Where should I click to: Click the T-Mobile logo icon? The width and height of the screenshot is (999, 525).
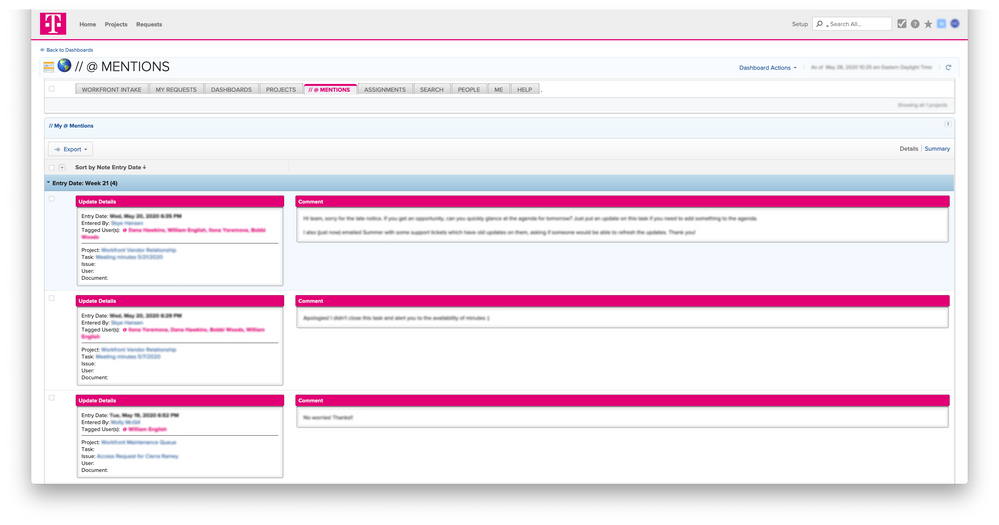point(51,23)
